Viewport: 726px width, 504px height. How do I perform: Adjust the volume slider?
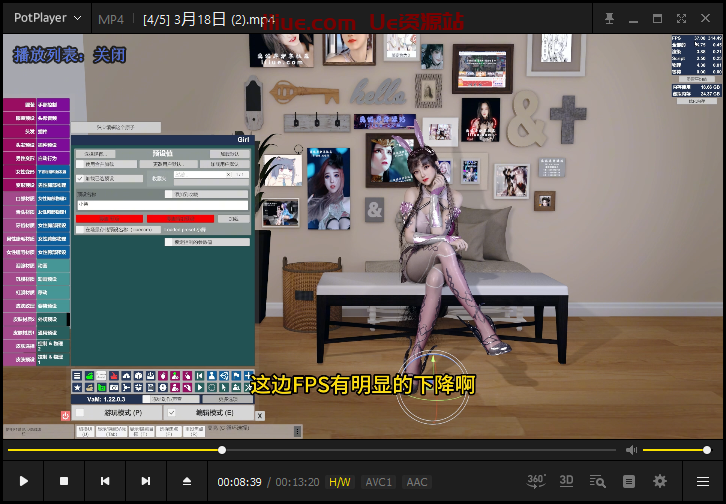coord(676,450)
